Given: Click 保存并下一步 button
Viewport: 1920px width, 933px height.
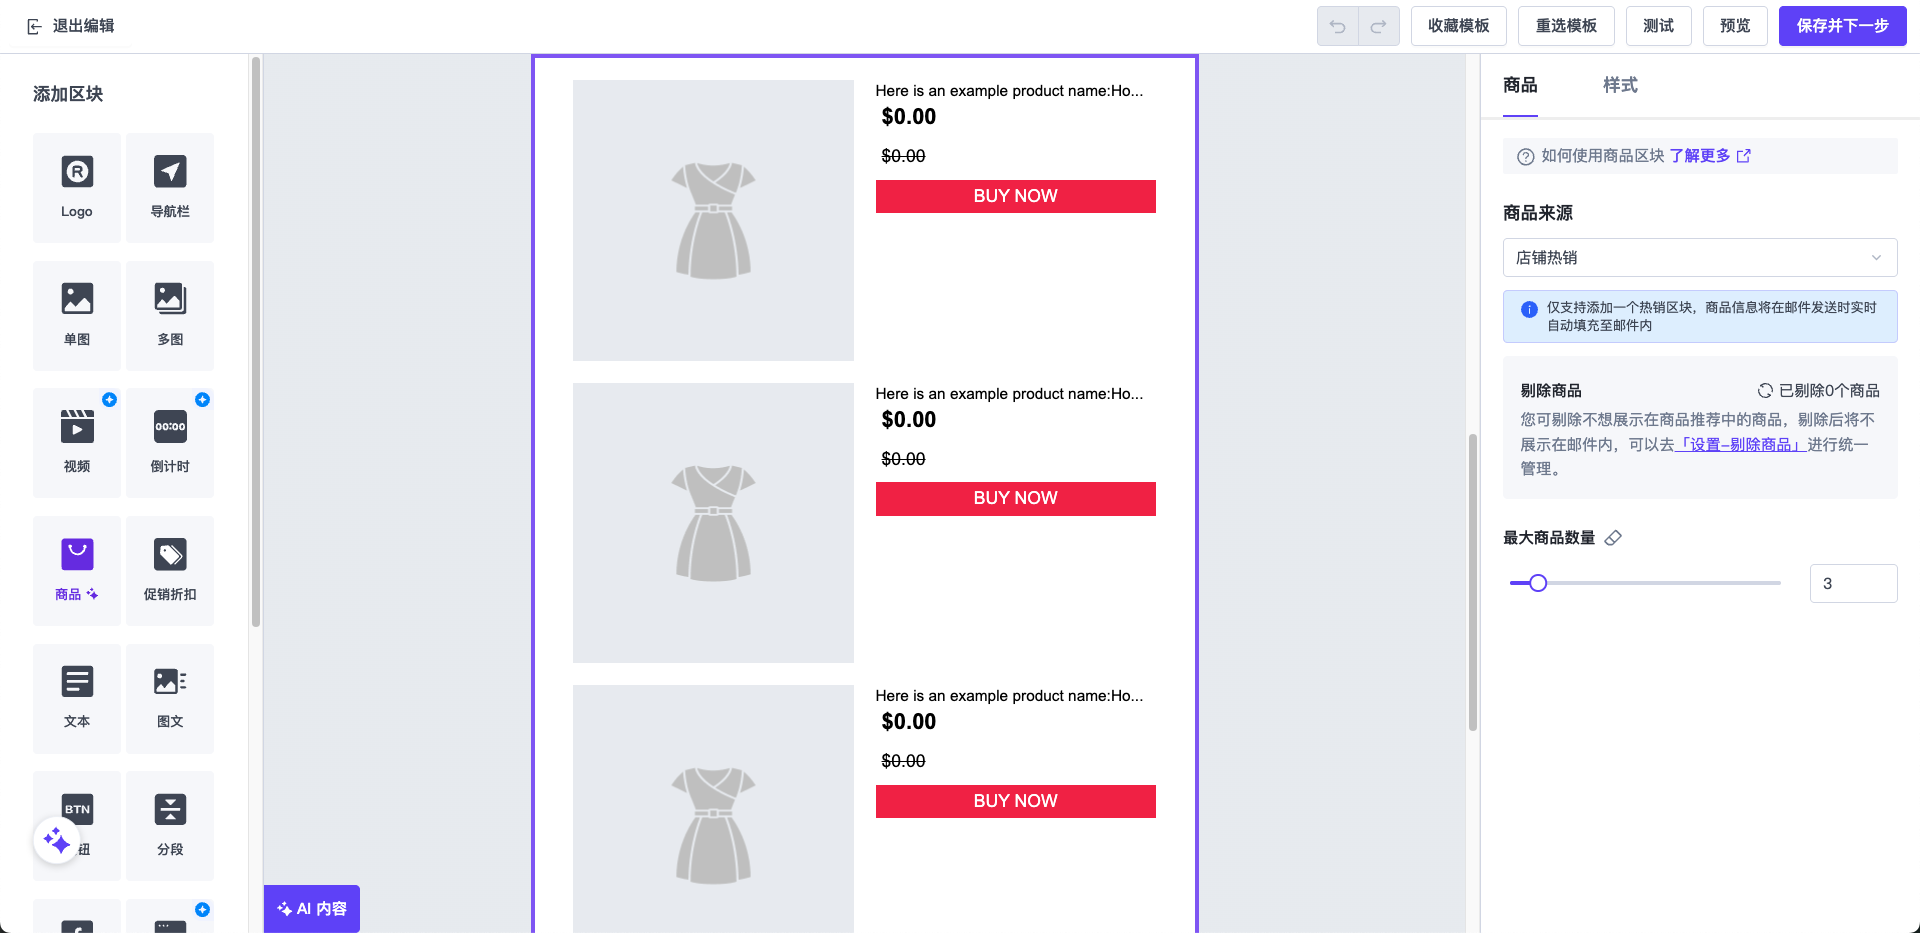Looking at the screenshot, I should [x=1842, y=26].
